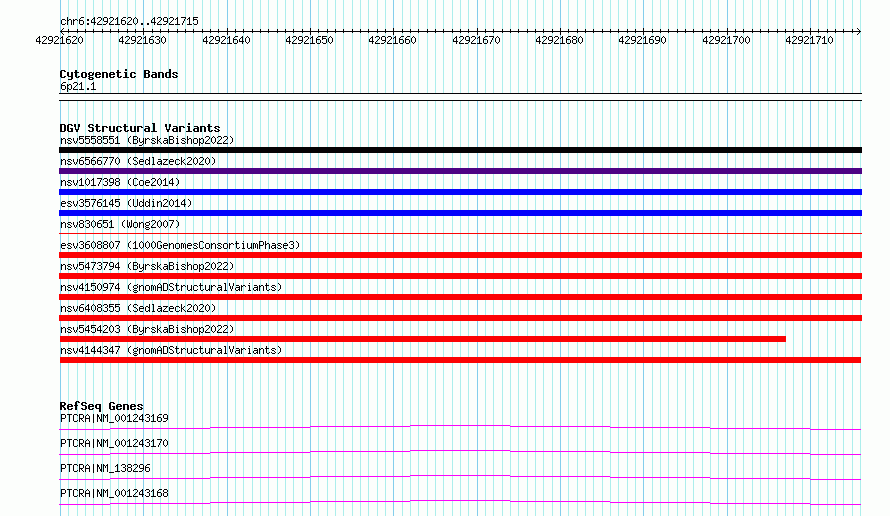Image resolution: width=890 pixels, height=516 pixels.
Task: Click ruler coordinate 42921660
Action: coord(392,40)
